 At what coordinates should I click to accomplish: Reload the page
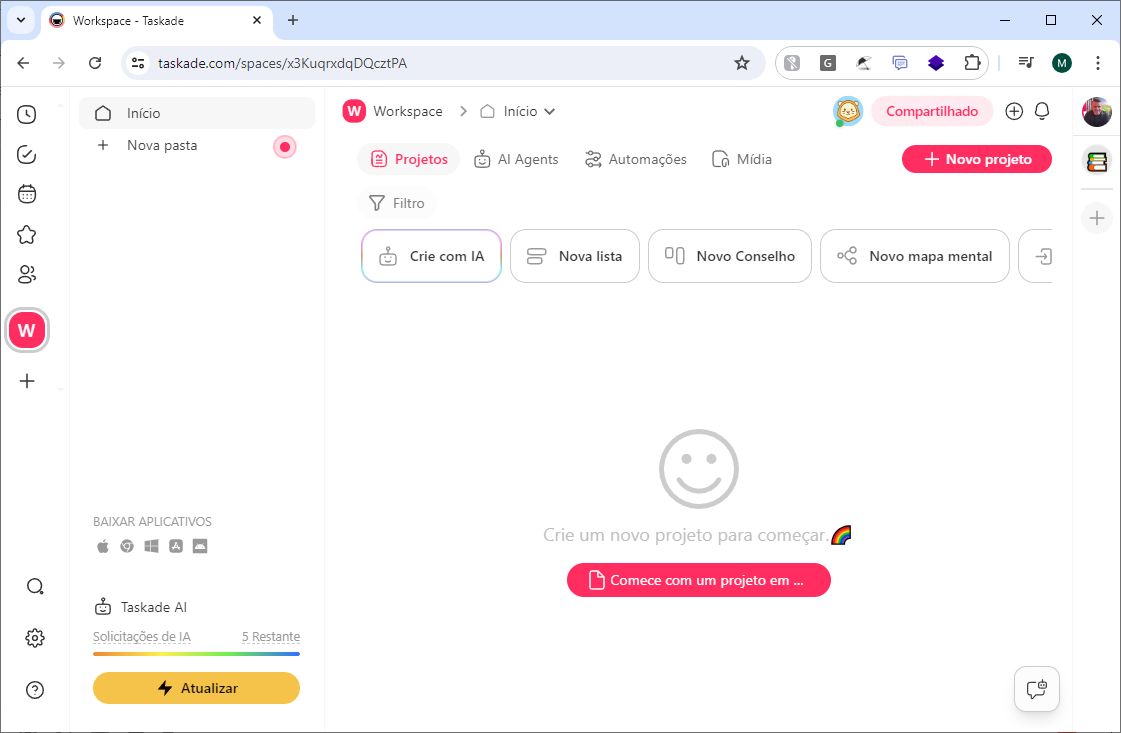[x=95, y=63]
